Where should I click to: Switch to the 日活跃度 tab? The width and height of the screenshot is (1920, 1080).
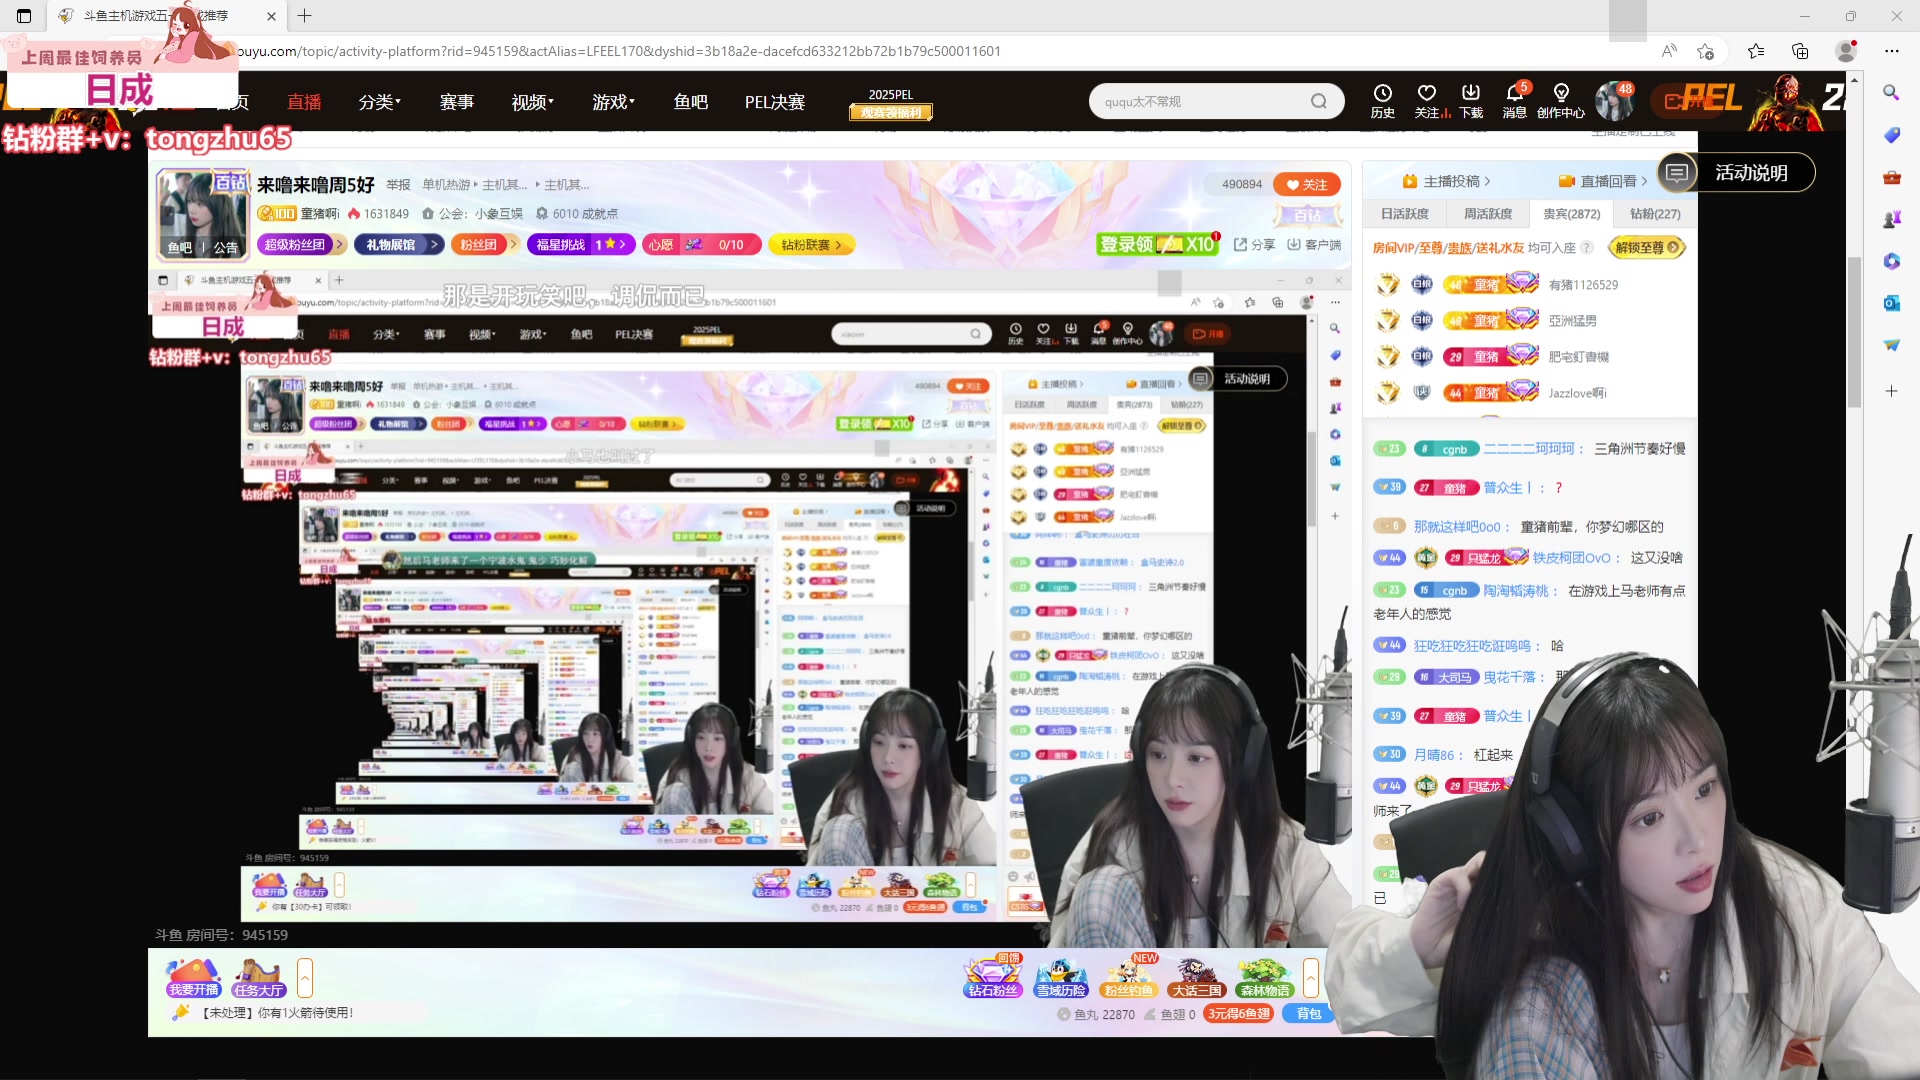[x=1405, y=213]
